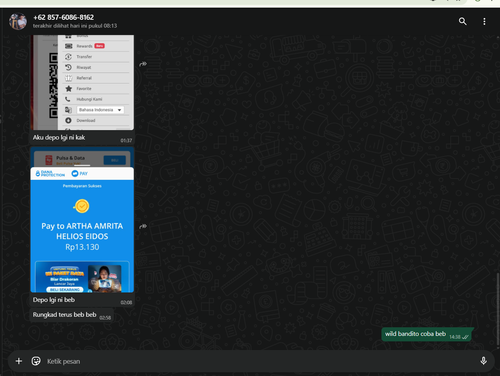Viewport: 500px width, 376px height.
Task: Click the read-receipt double check marks
Action: click(x=465, y=337)
